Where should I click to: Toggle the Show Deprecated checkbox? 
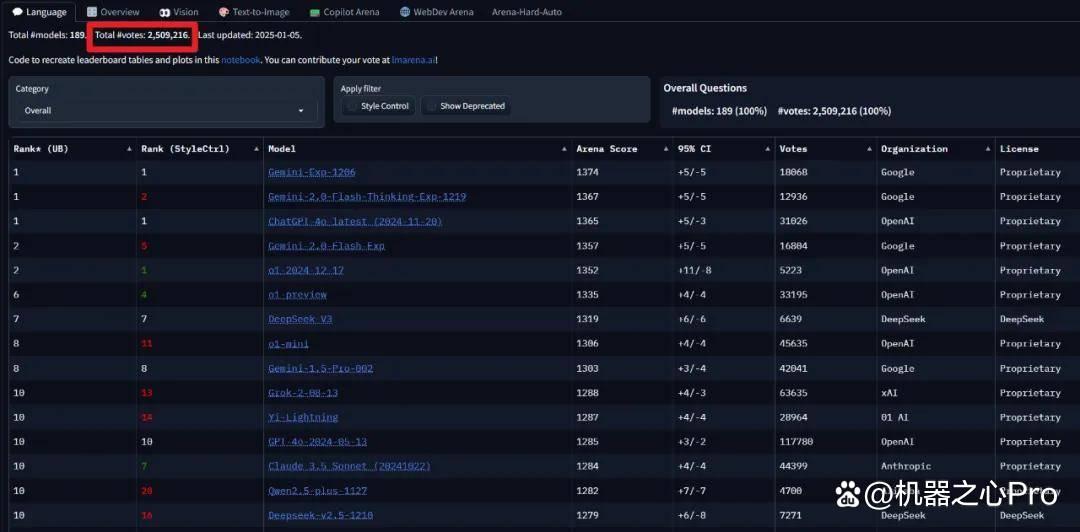(x=432, y=106)
